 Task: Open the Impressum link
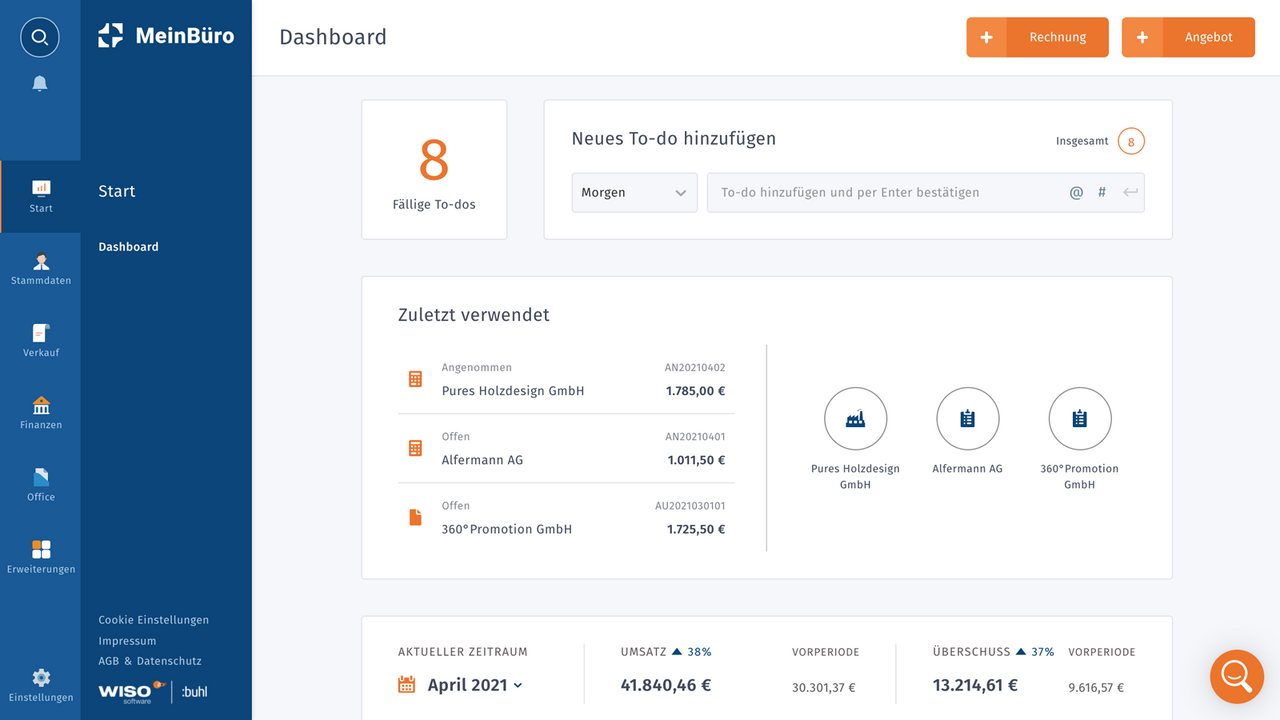[x=127, y=640]
